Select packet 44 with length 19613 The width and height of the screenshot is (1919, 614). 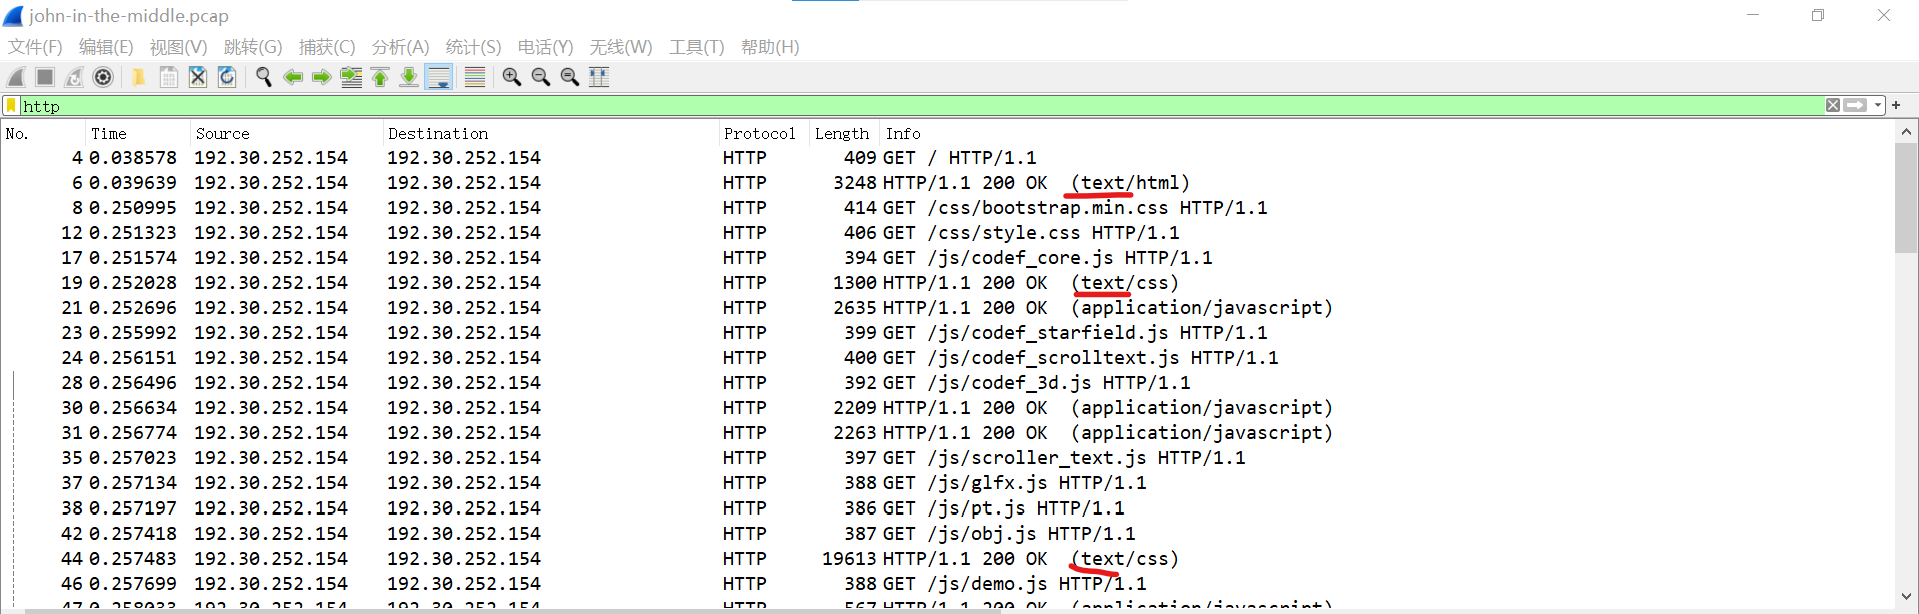pyautogui.click(x=946, y=559)
